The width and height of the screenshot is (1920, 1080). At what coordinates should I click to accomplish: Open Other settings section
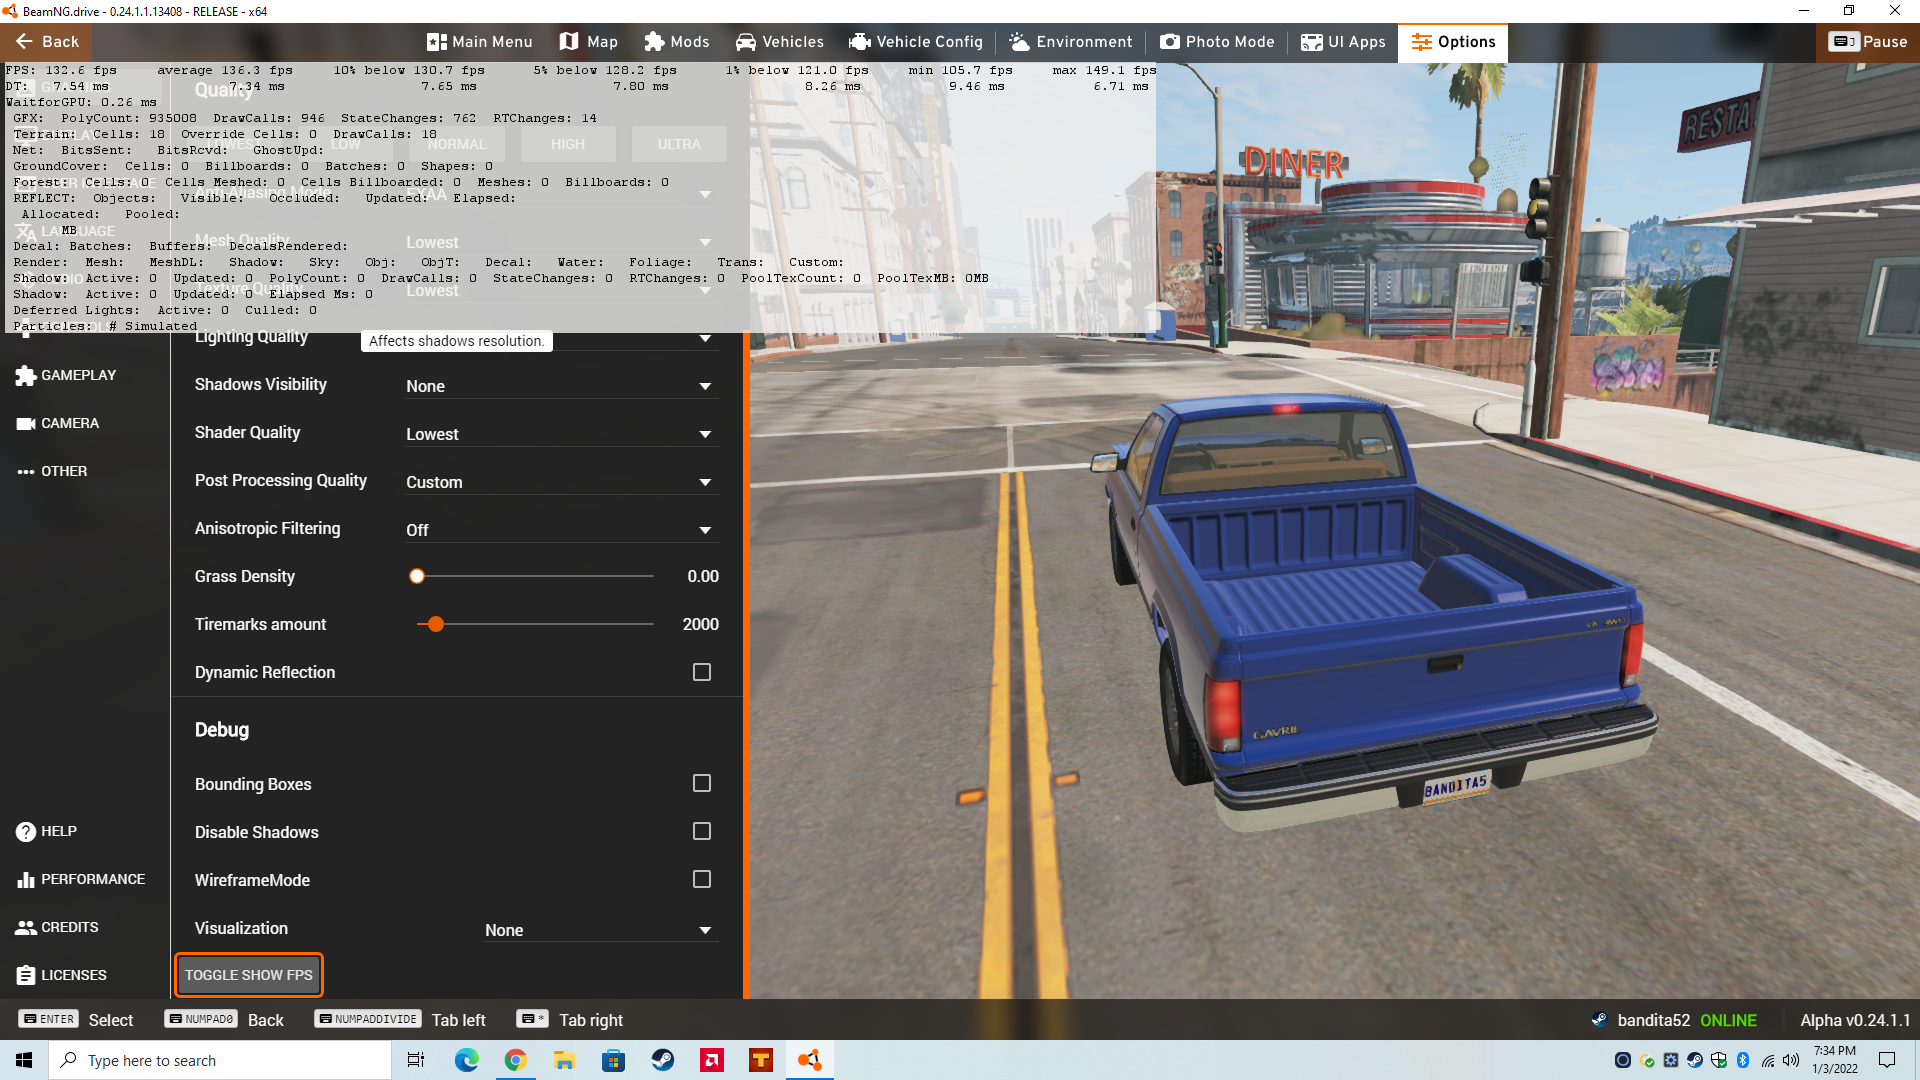click(52, 471)
